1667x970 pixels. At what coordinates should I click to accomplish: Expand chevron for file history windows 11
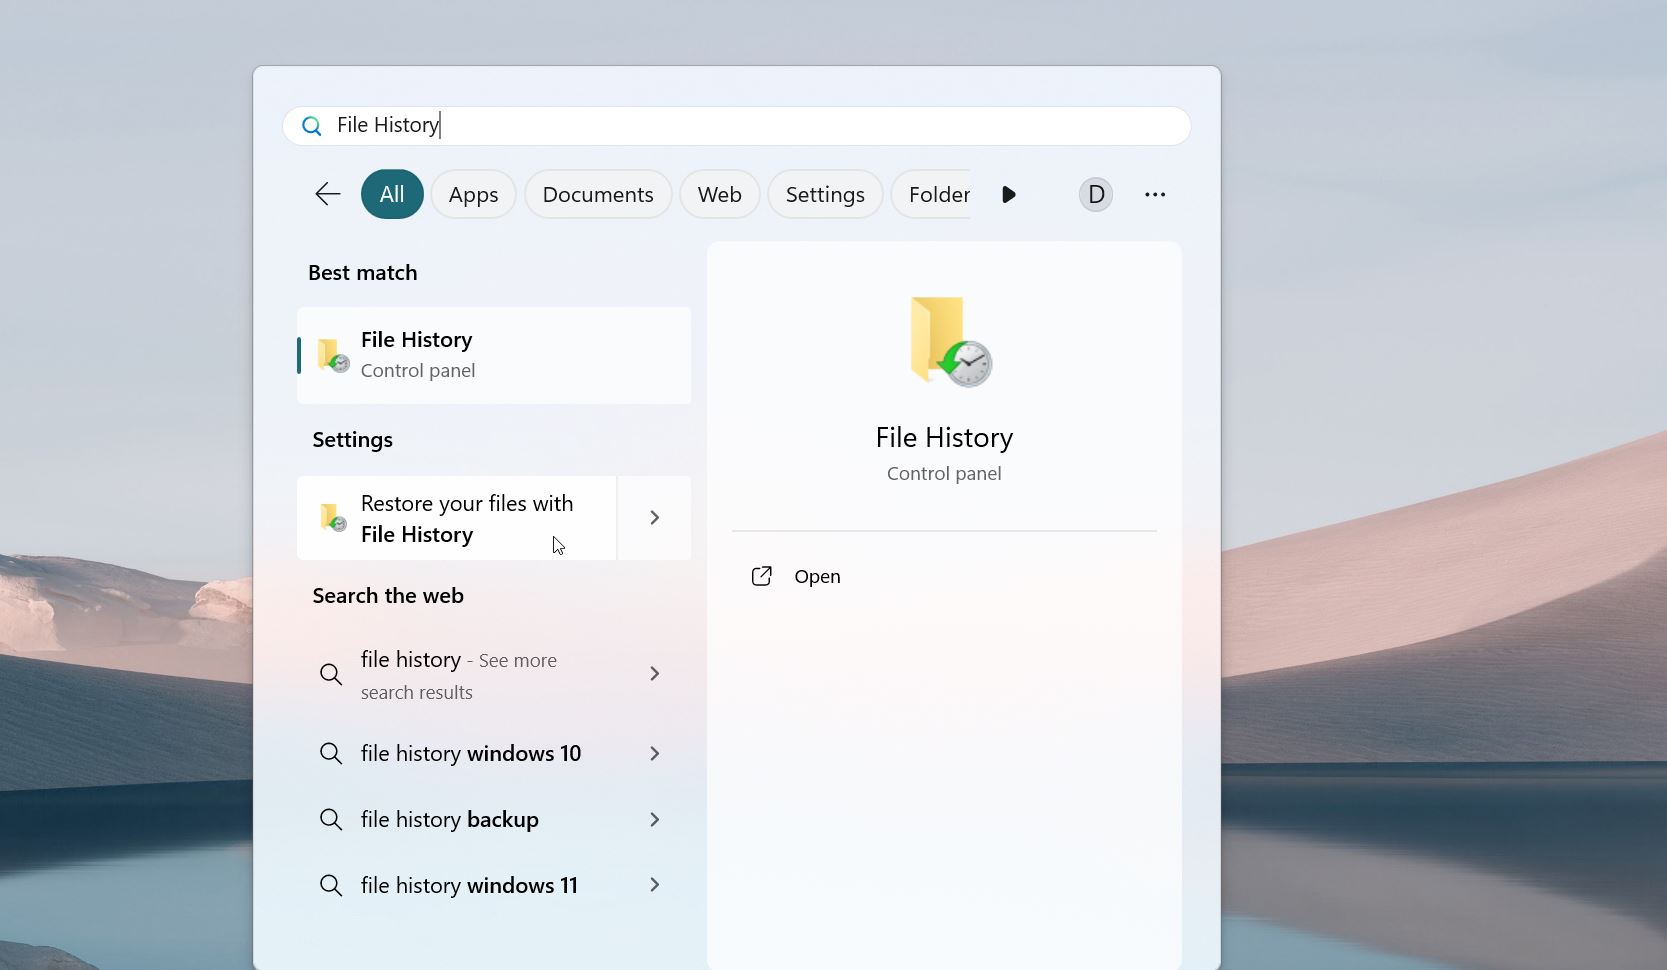pos(655,885)
